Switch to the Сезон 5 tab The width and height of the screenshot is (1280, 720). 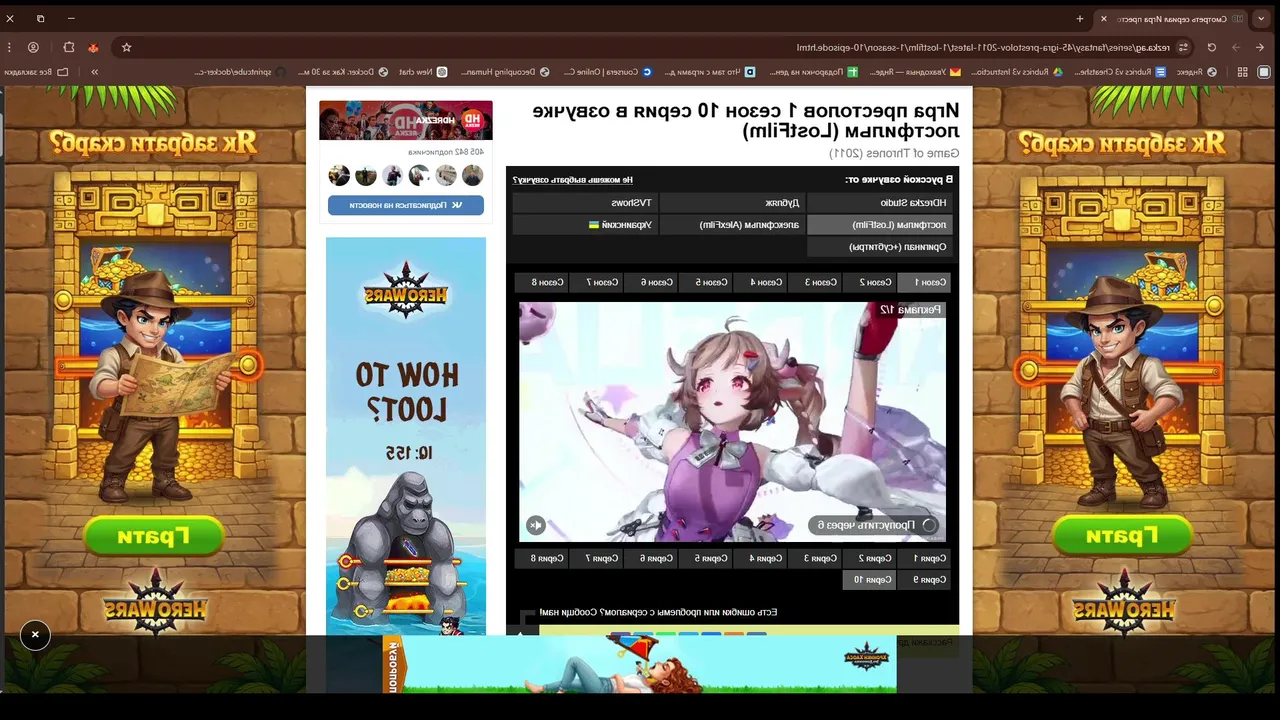pos(706,282)
